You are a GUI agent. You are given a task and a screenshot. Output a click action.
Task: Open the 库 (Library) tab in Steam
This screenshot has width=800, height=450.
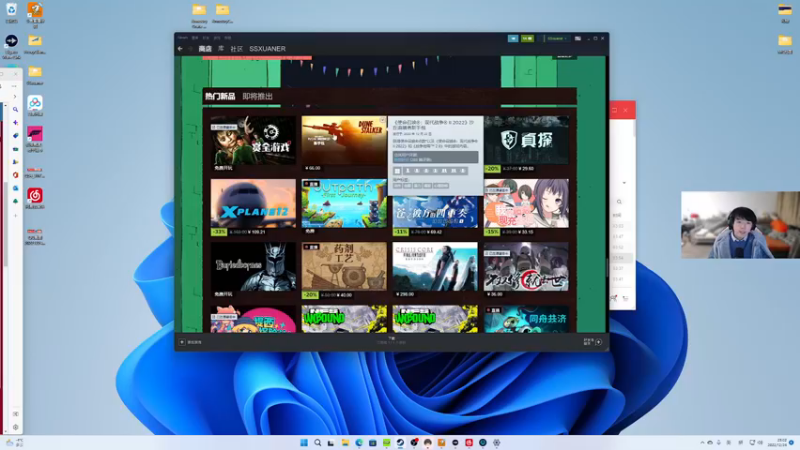[x=221, y=48]
